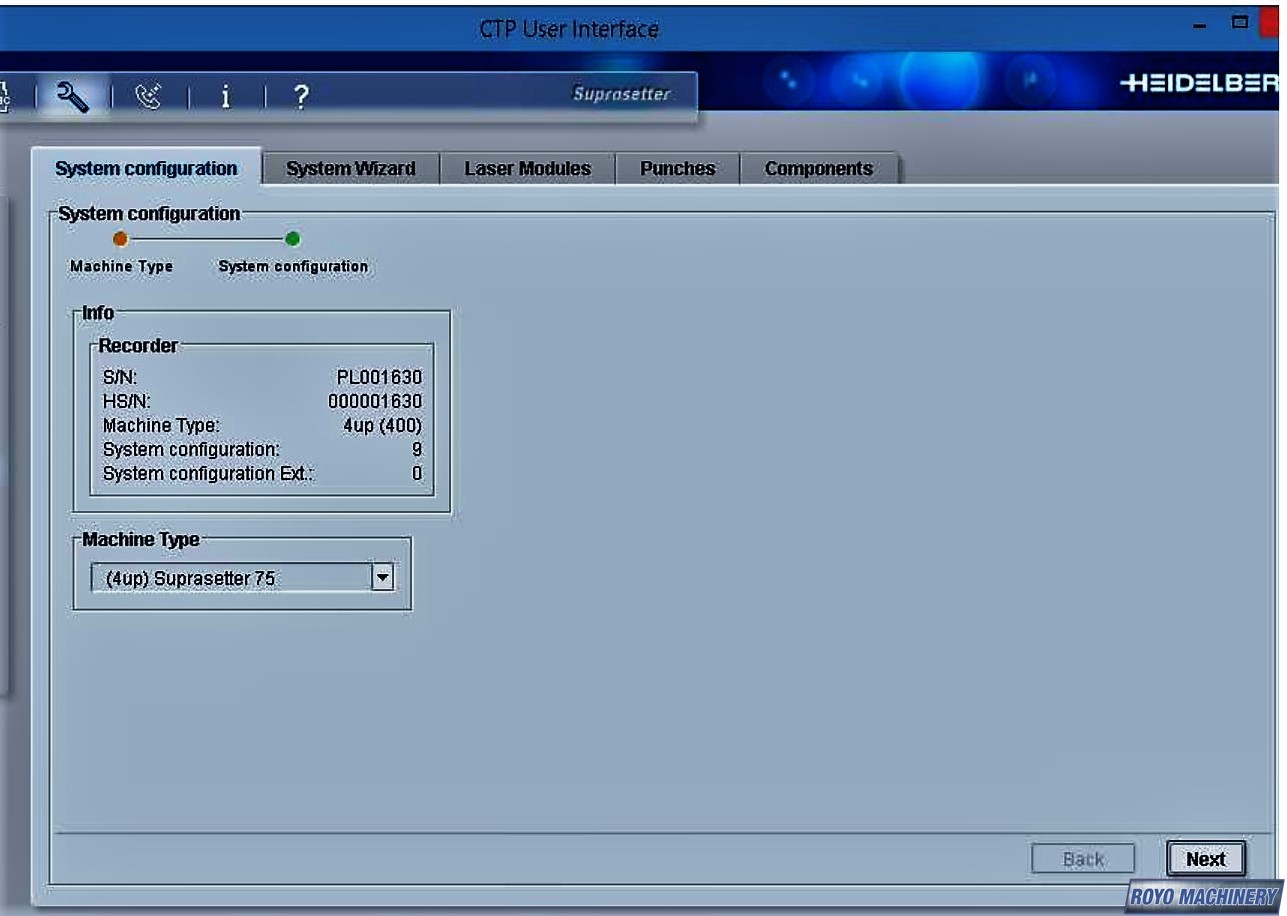Image resolution: width=1287 pixels, height=916 pixels.
Task: Select the partially visible document icon at left edge
Action: coord(6,96)
